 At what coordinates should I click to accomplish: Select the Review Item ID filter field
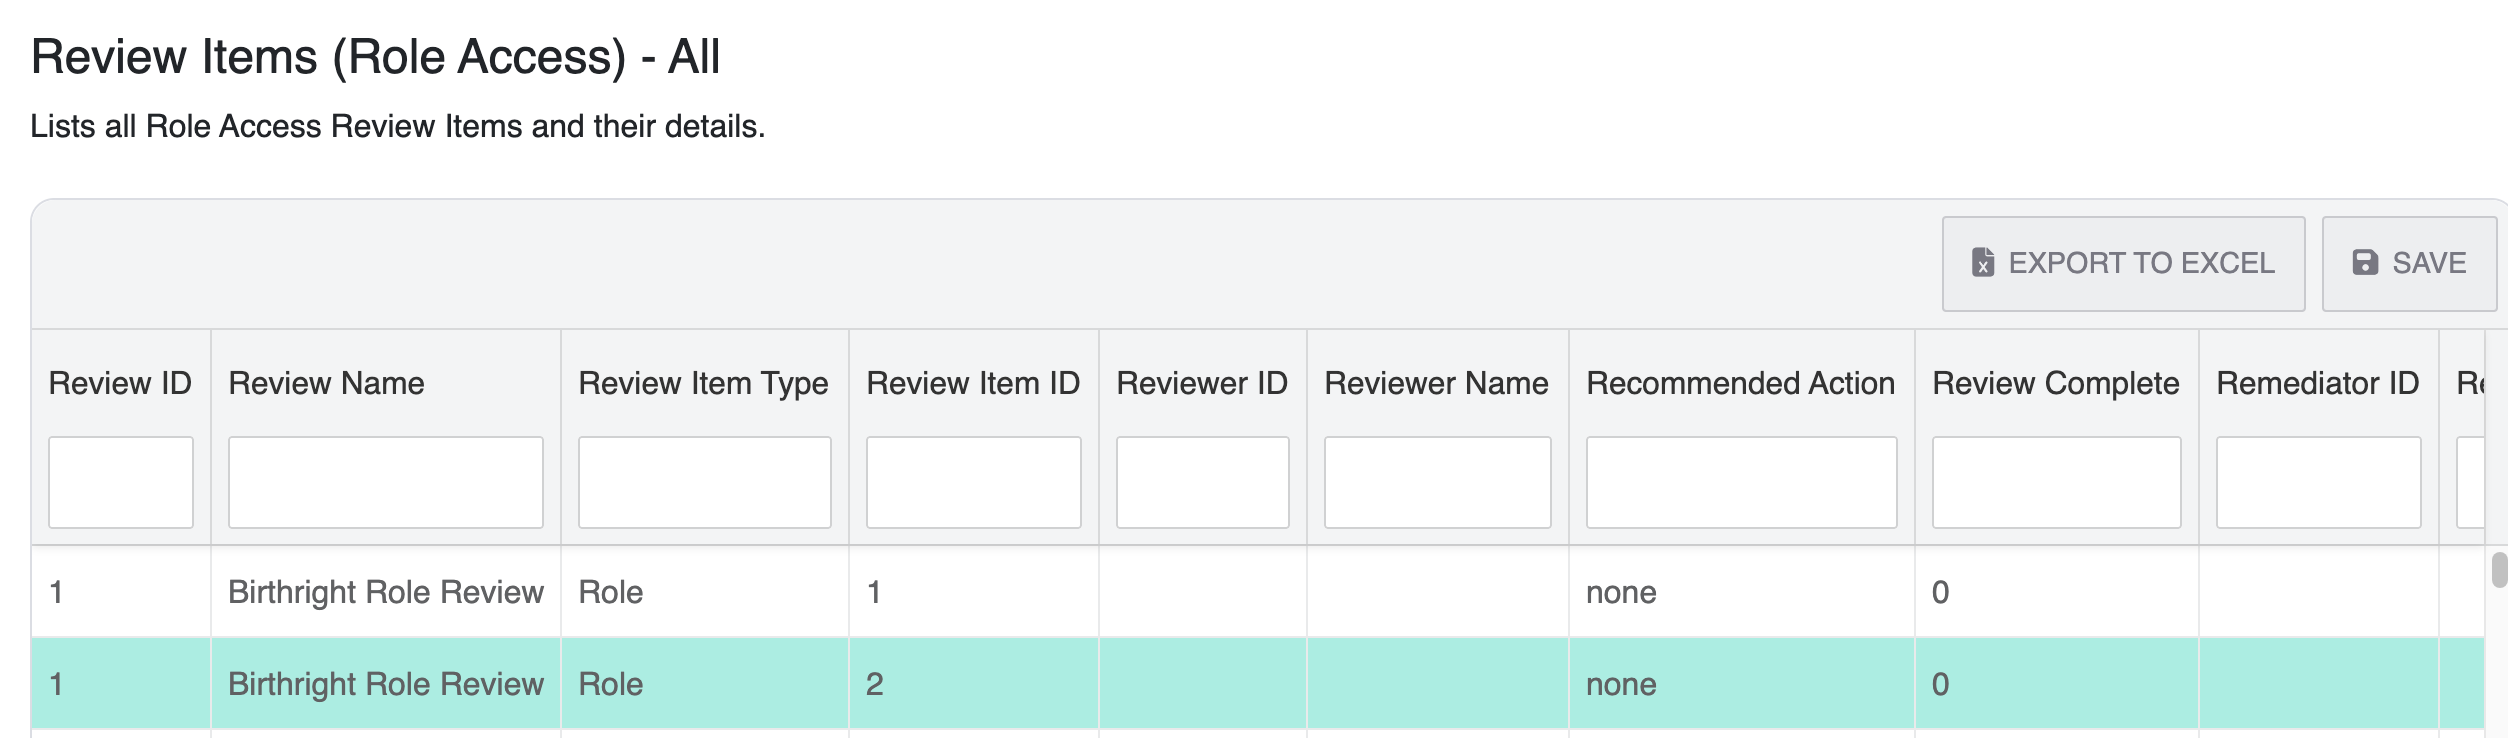click(x=973, y=482)
